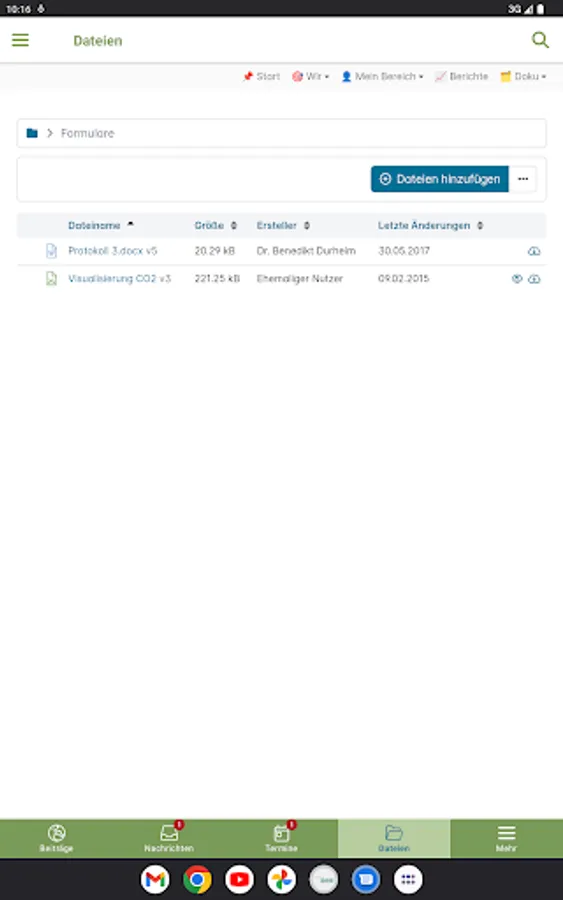Expand the Mein Bereich dropdown
Viewport: 563px width, 900px height.
[x=382, y=76]
